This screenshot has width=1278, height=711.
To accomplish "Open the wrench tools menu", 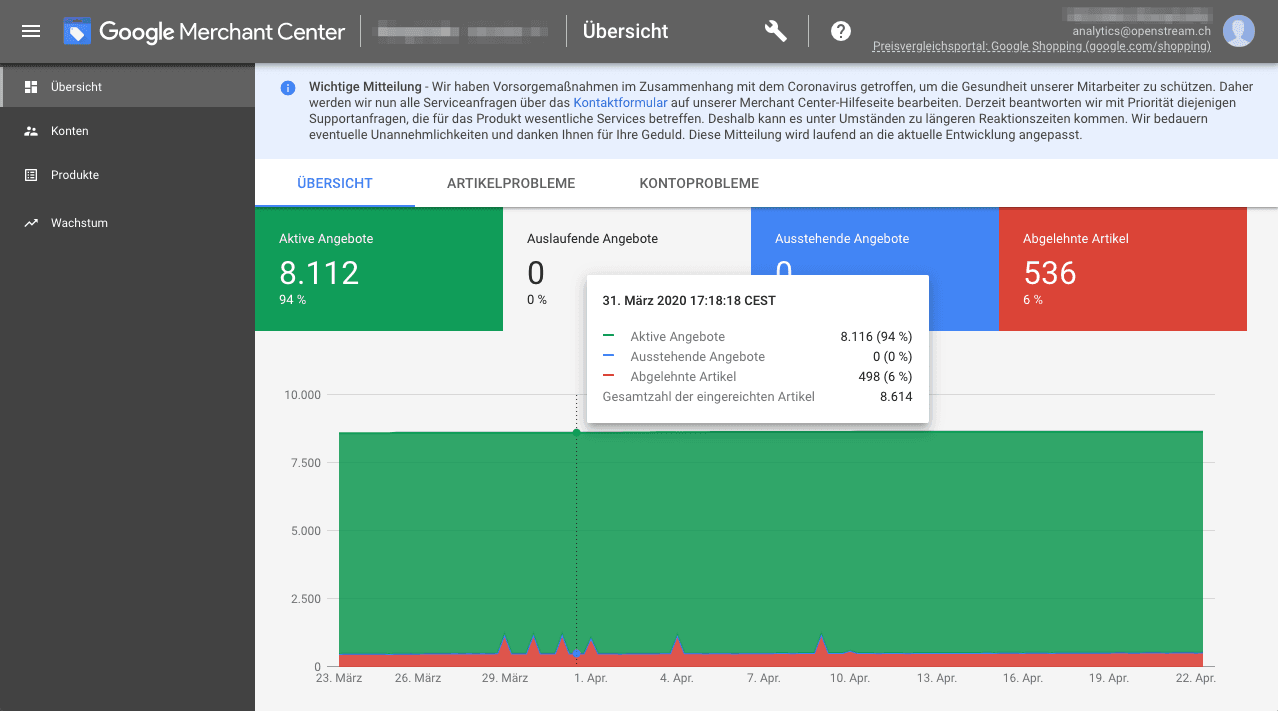I will pos(775,31).
